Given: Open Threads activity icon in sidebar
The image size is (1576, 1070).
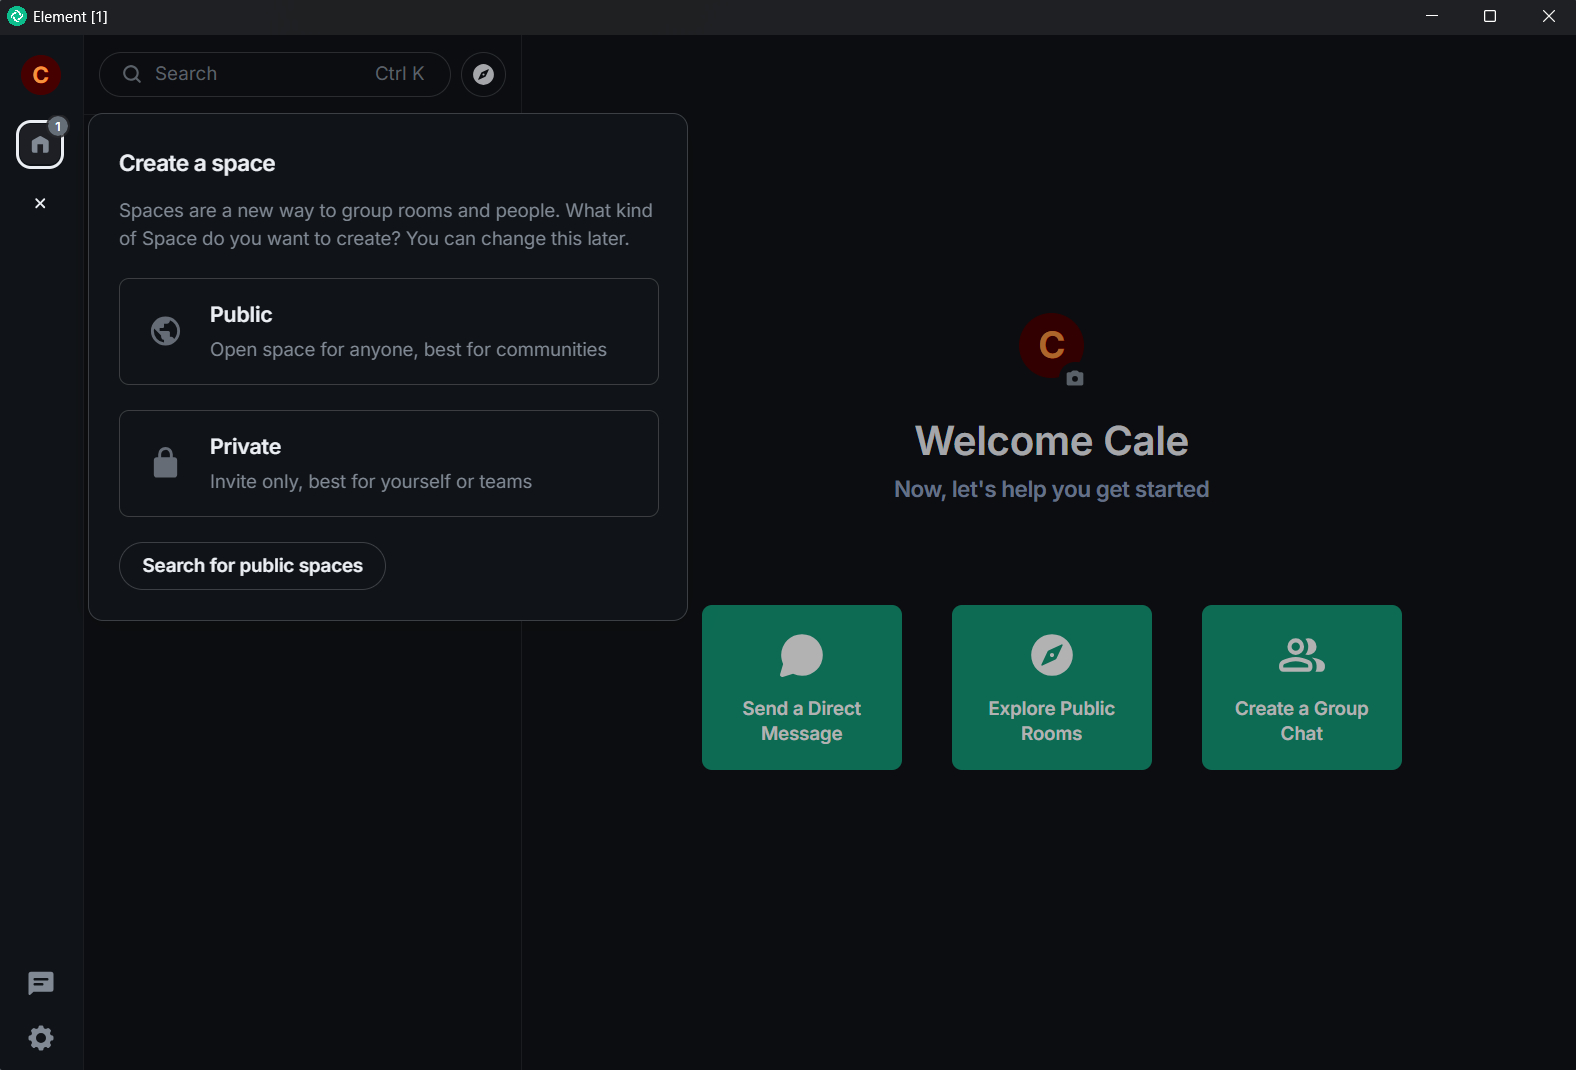Looking at the screenshot, I should point(41,984).
